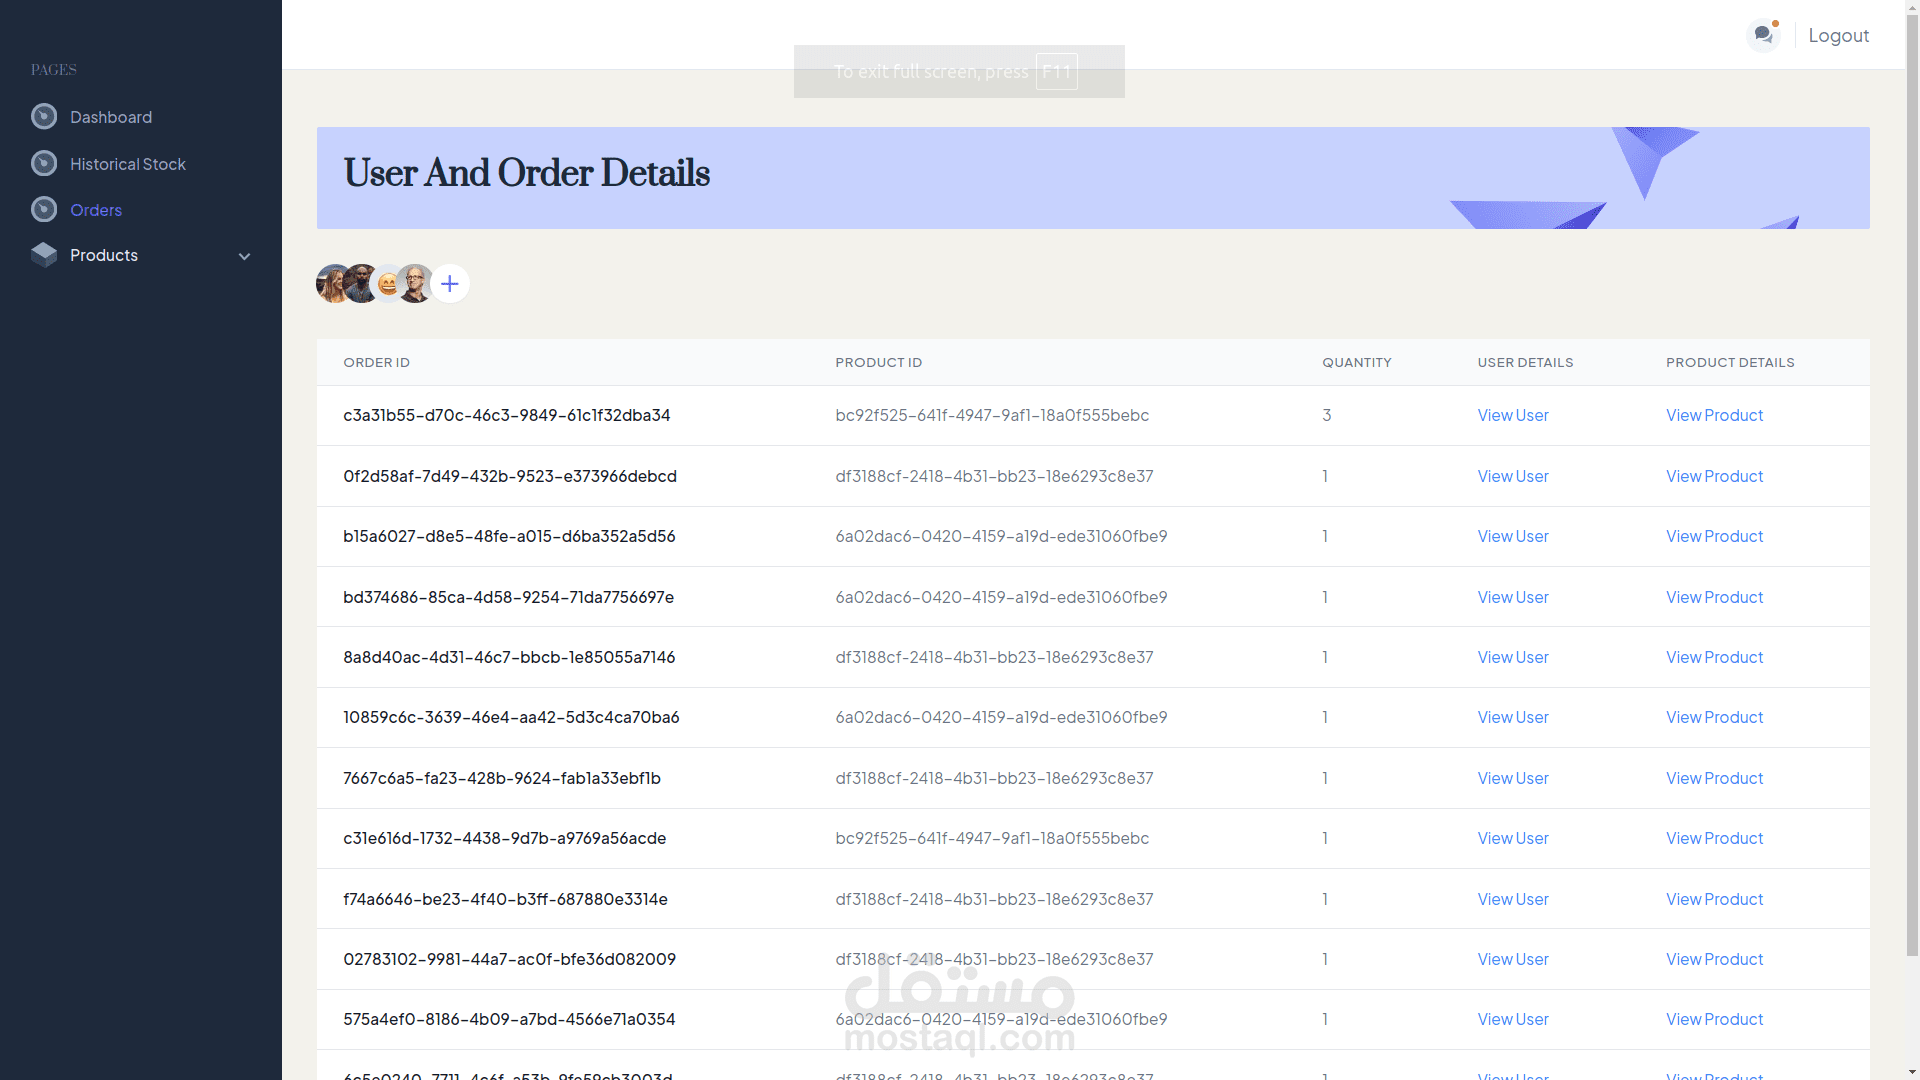The width and height of the screenshot is (1920, 1080).
Task: View User for order 8a8d40ac
Action: [1512, 657]
